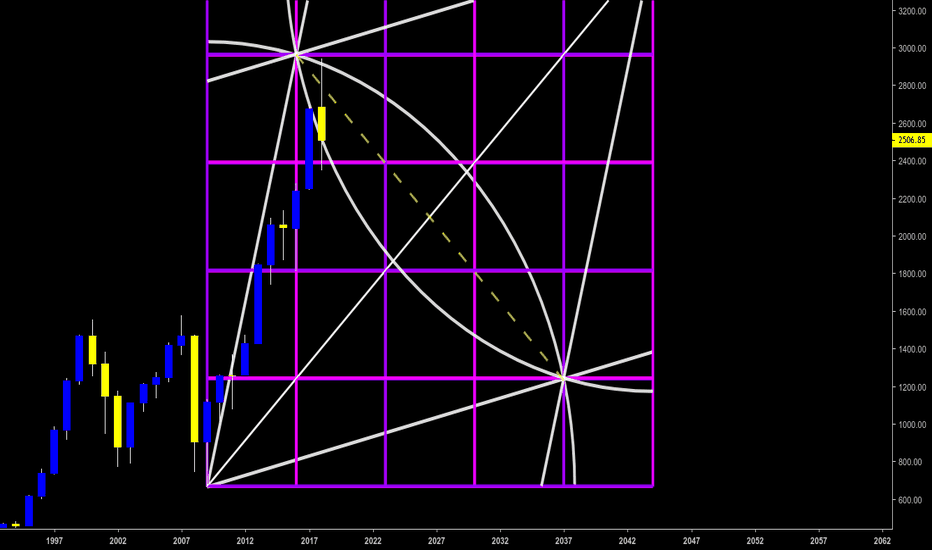The image size is (932, 550).
Task: Click the 1000.00 price axis label
Action: 912,425
